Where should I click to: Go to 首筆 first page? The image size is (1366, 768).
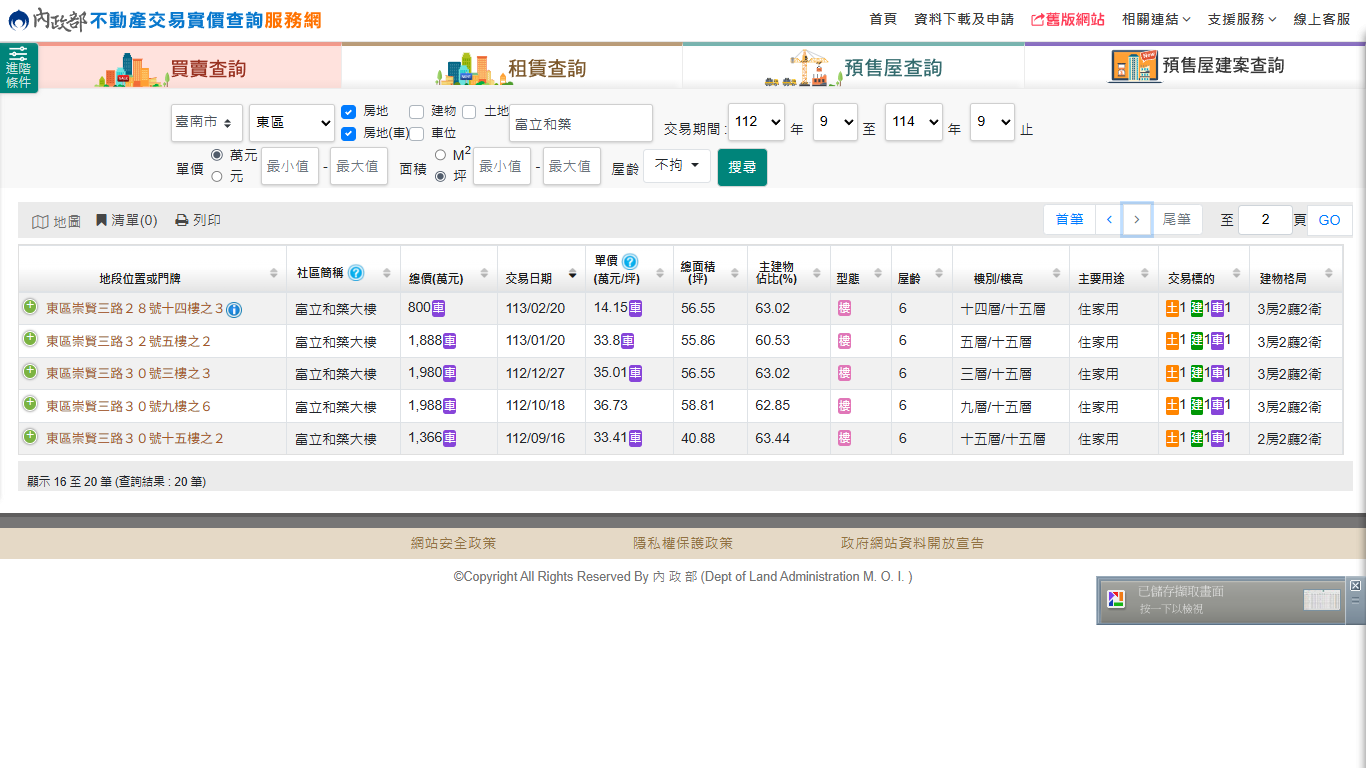coord(1069,220)
